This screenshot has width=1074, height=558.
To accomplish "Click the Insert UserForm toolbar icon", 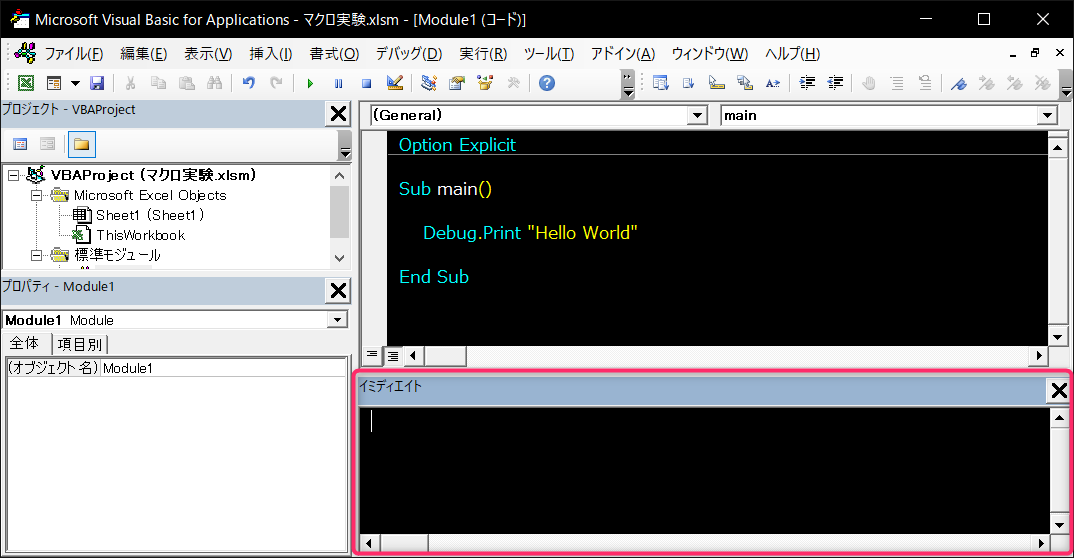I will click(53, 84).
